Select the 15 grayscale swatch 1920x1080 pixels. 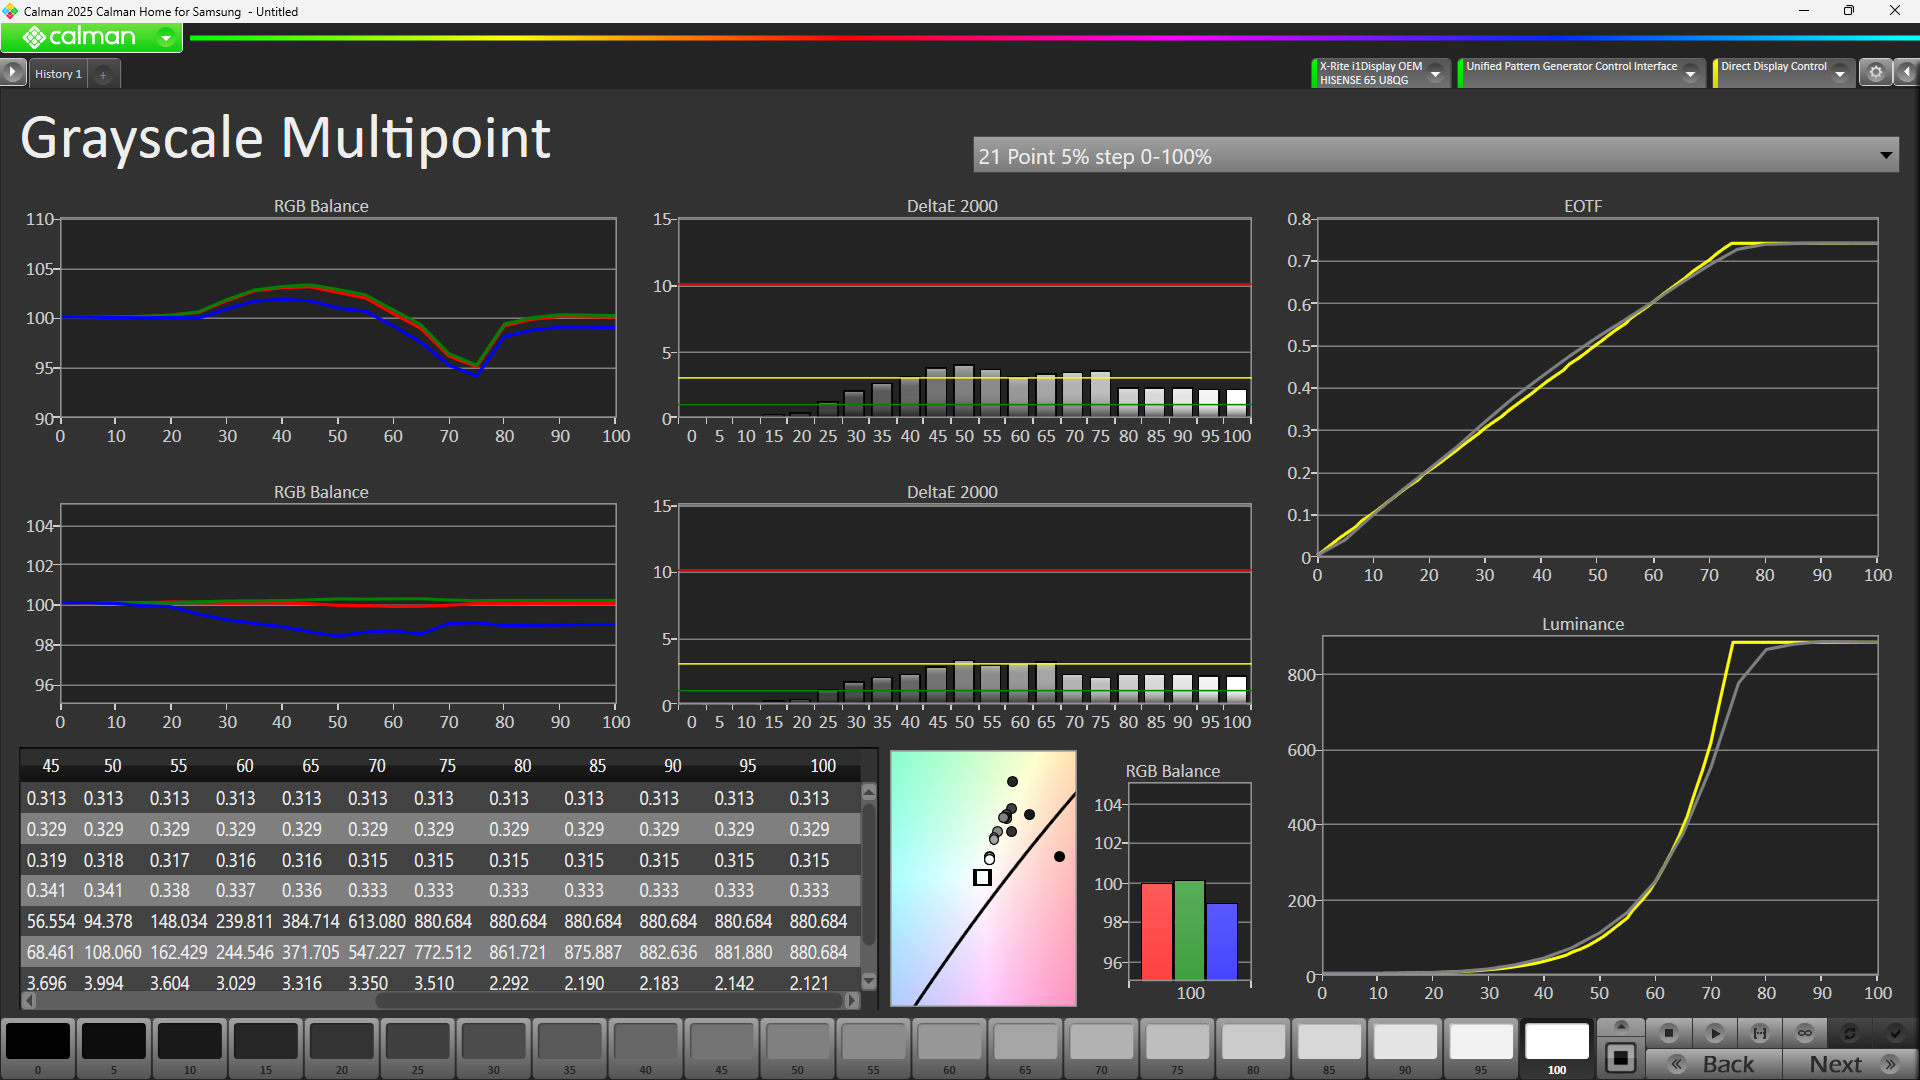266,1048
